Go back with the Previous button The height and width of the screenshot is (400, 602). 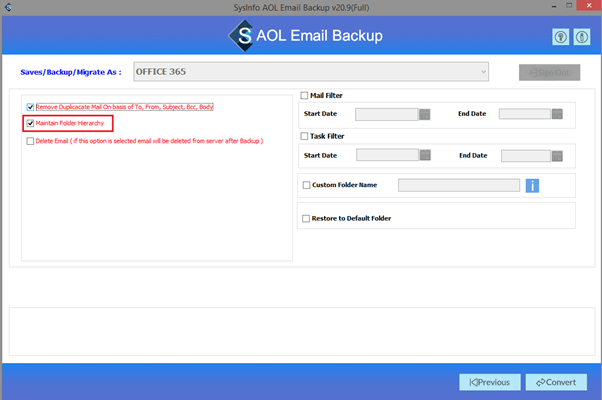[x=490, y=382]
